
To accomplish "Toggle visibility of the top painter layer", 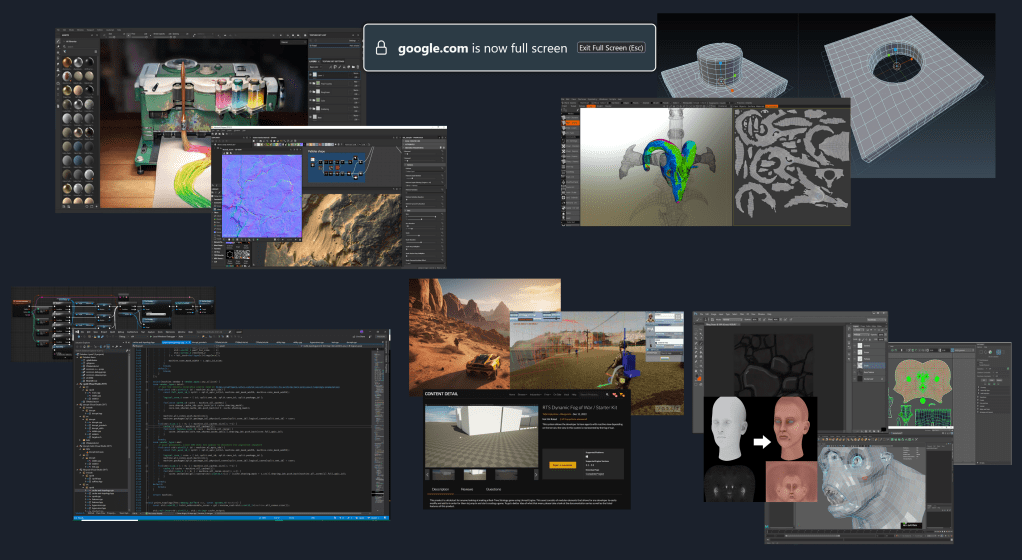I will [312, 75].
